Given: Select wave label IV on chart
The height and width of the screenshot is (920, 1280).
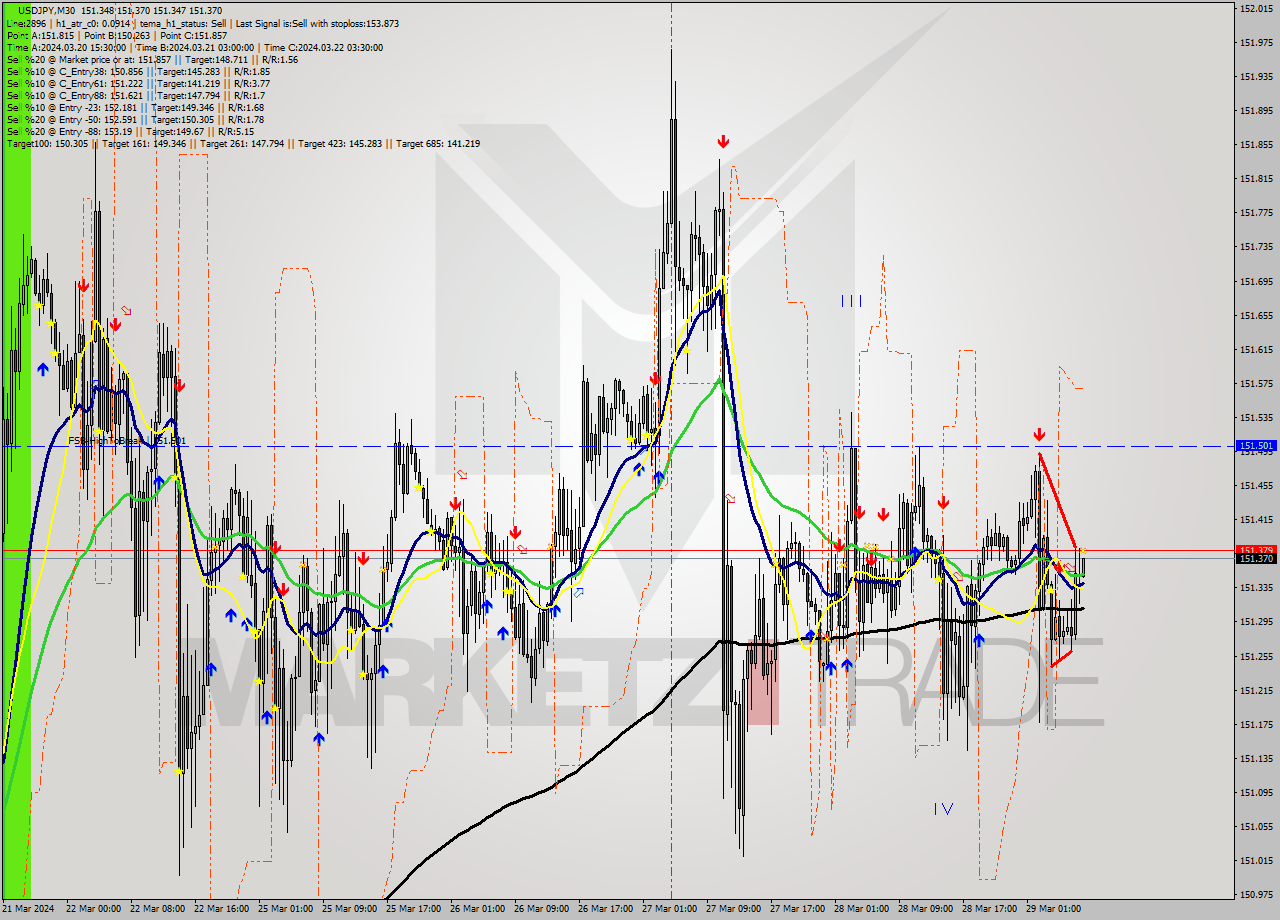Looking at the screenshot, I should point(943,808).
